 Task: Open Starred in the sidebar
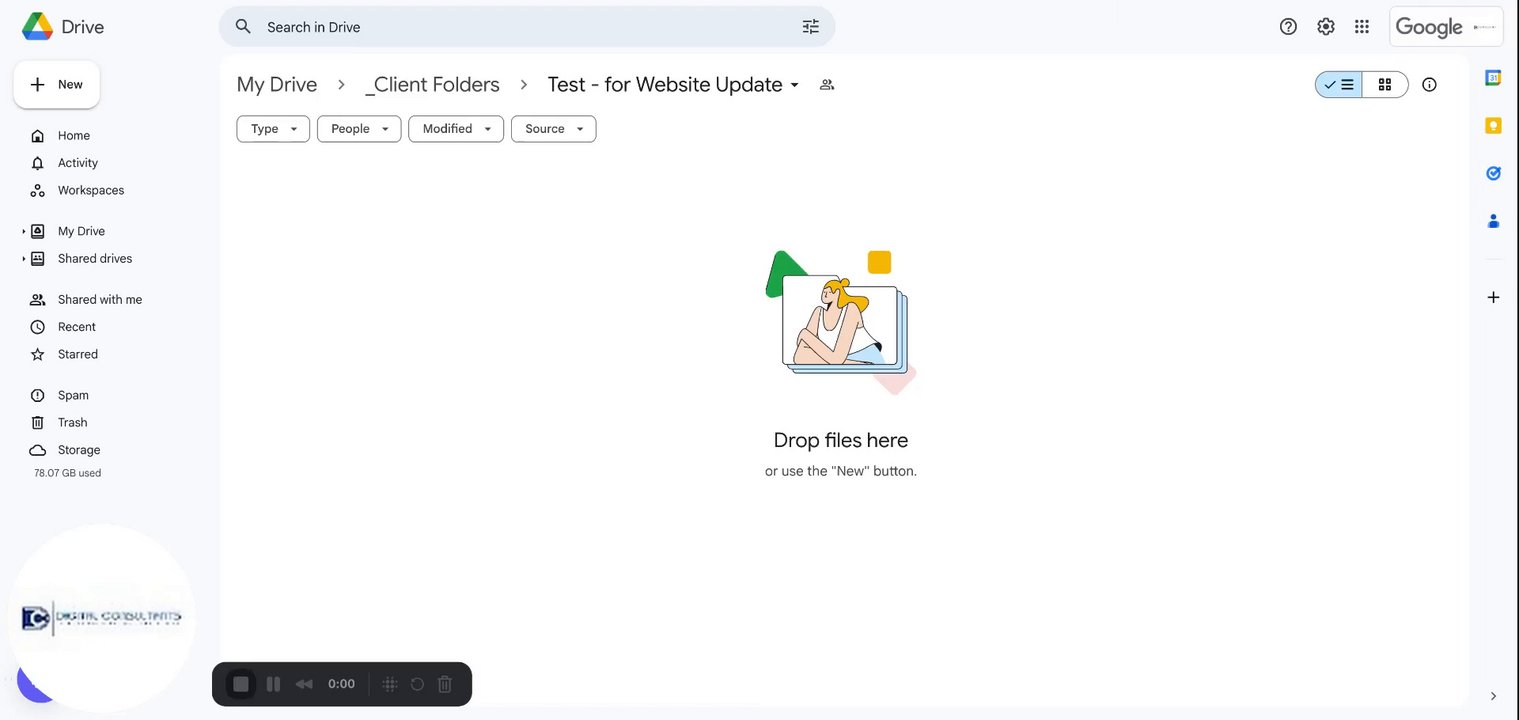coord(77,354)
